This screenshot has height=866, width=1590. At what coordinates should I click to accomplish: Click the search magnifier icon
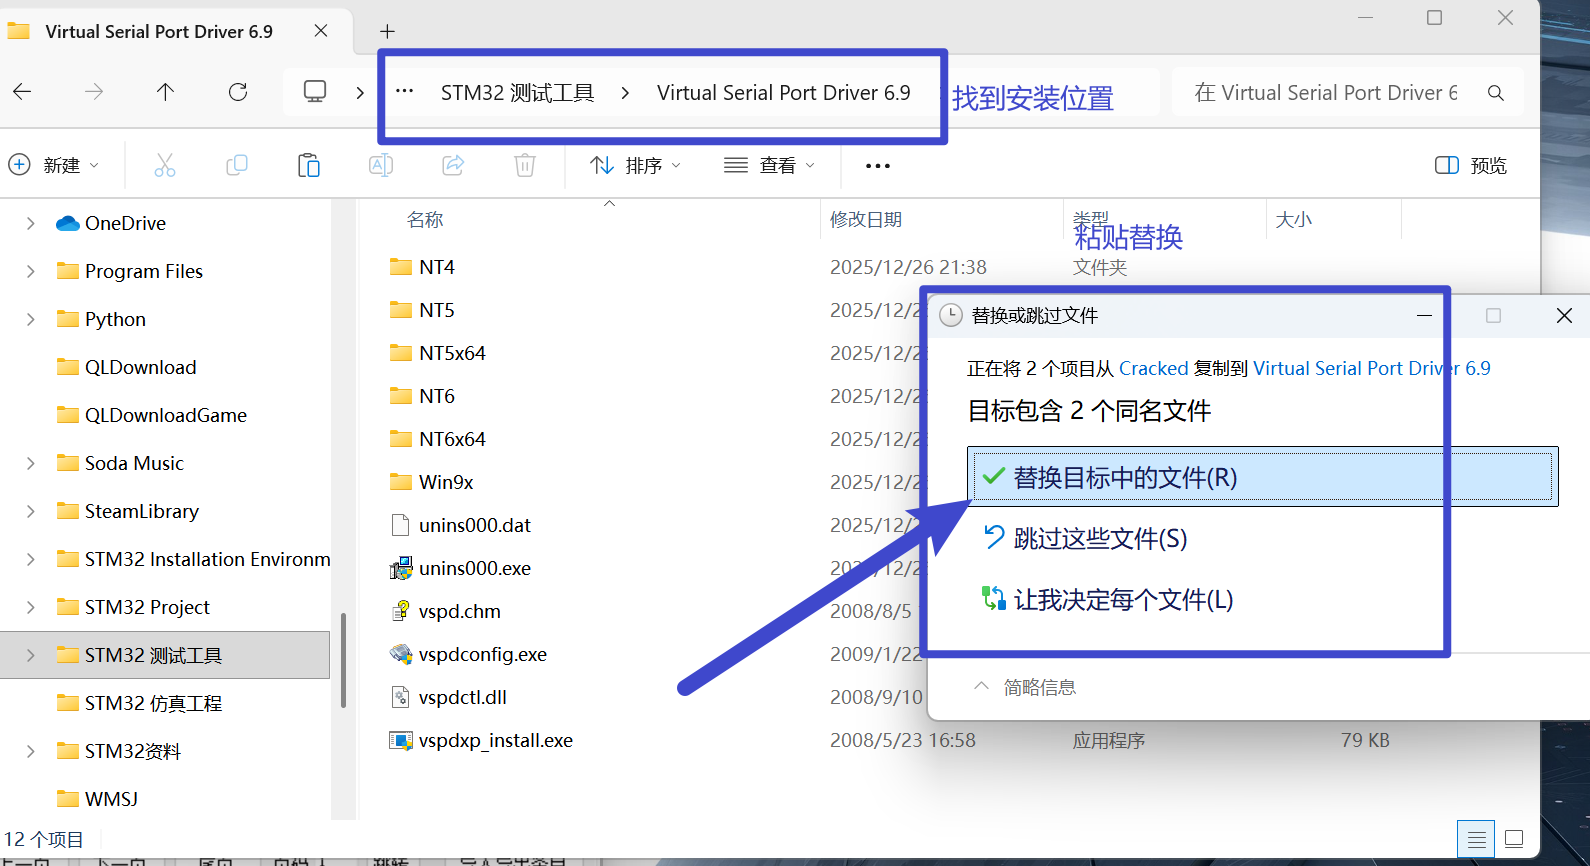[x=1496, y=93]
